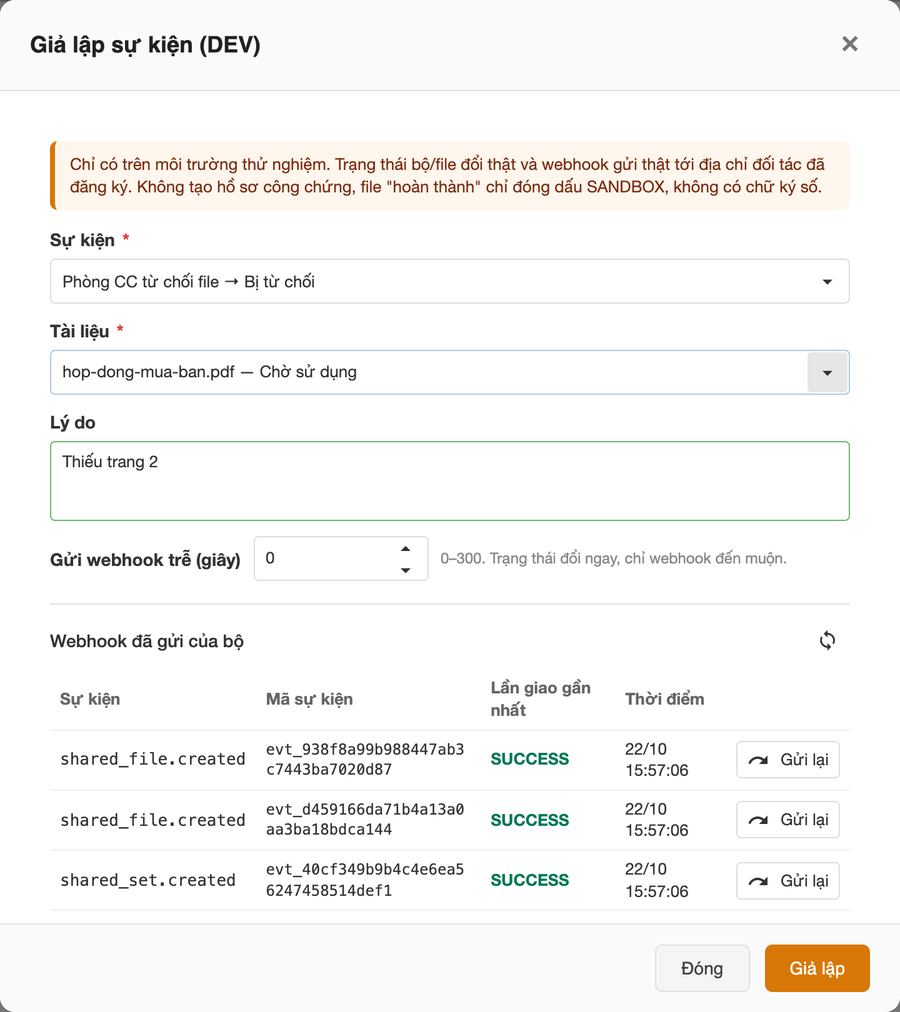Click the Sự kiện column header in table
Viewport: 900px width, 1012px height.
coord(90,699)
